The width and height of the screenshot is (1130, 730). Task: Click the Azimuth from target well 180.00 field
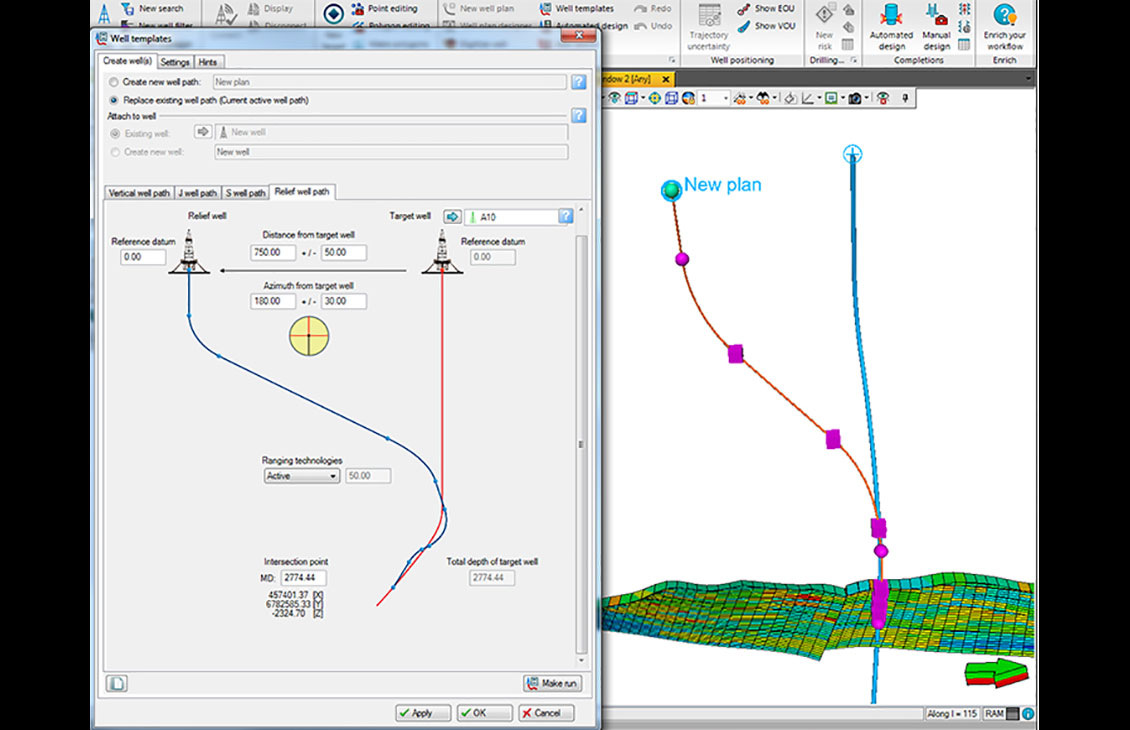pyautogui.click(x=273, y=301)
